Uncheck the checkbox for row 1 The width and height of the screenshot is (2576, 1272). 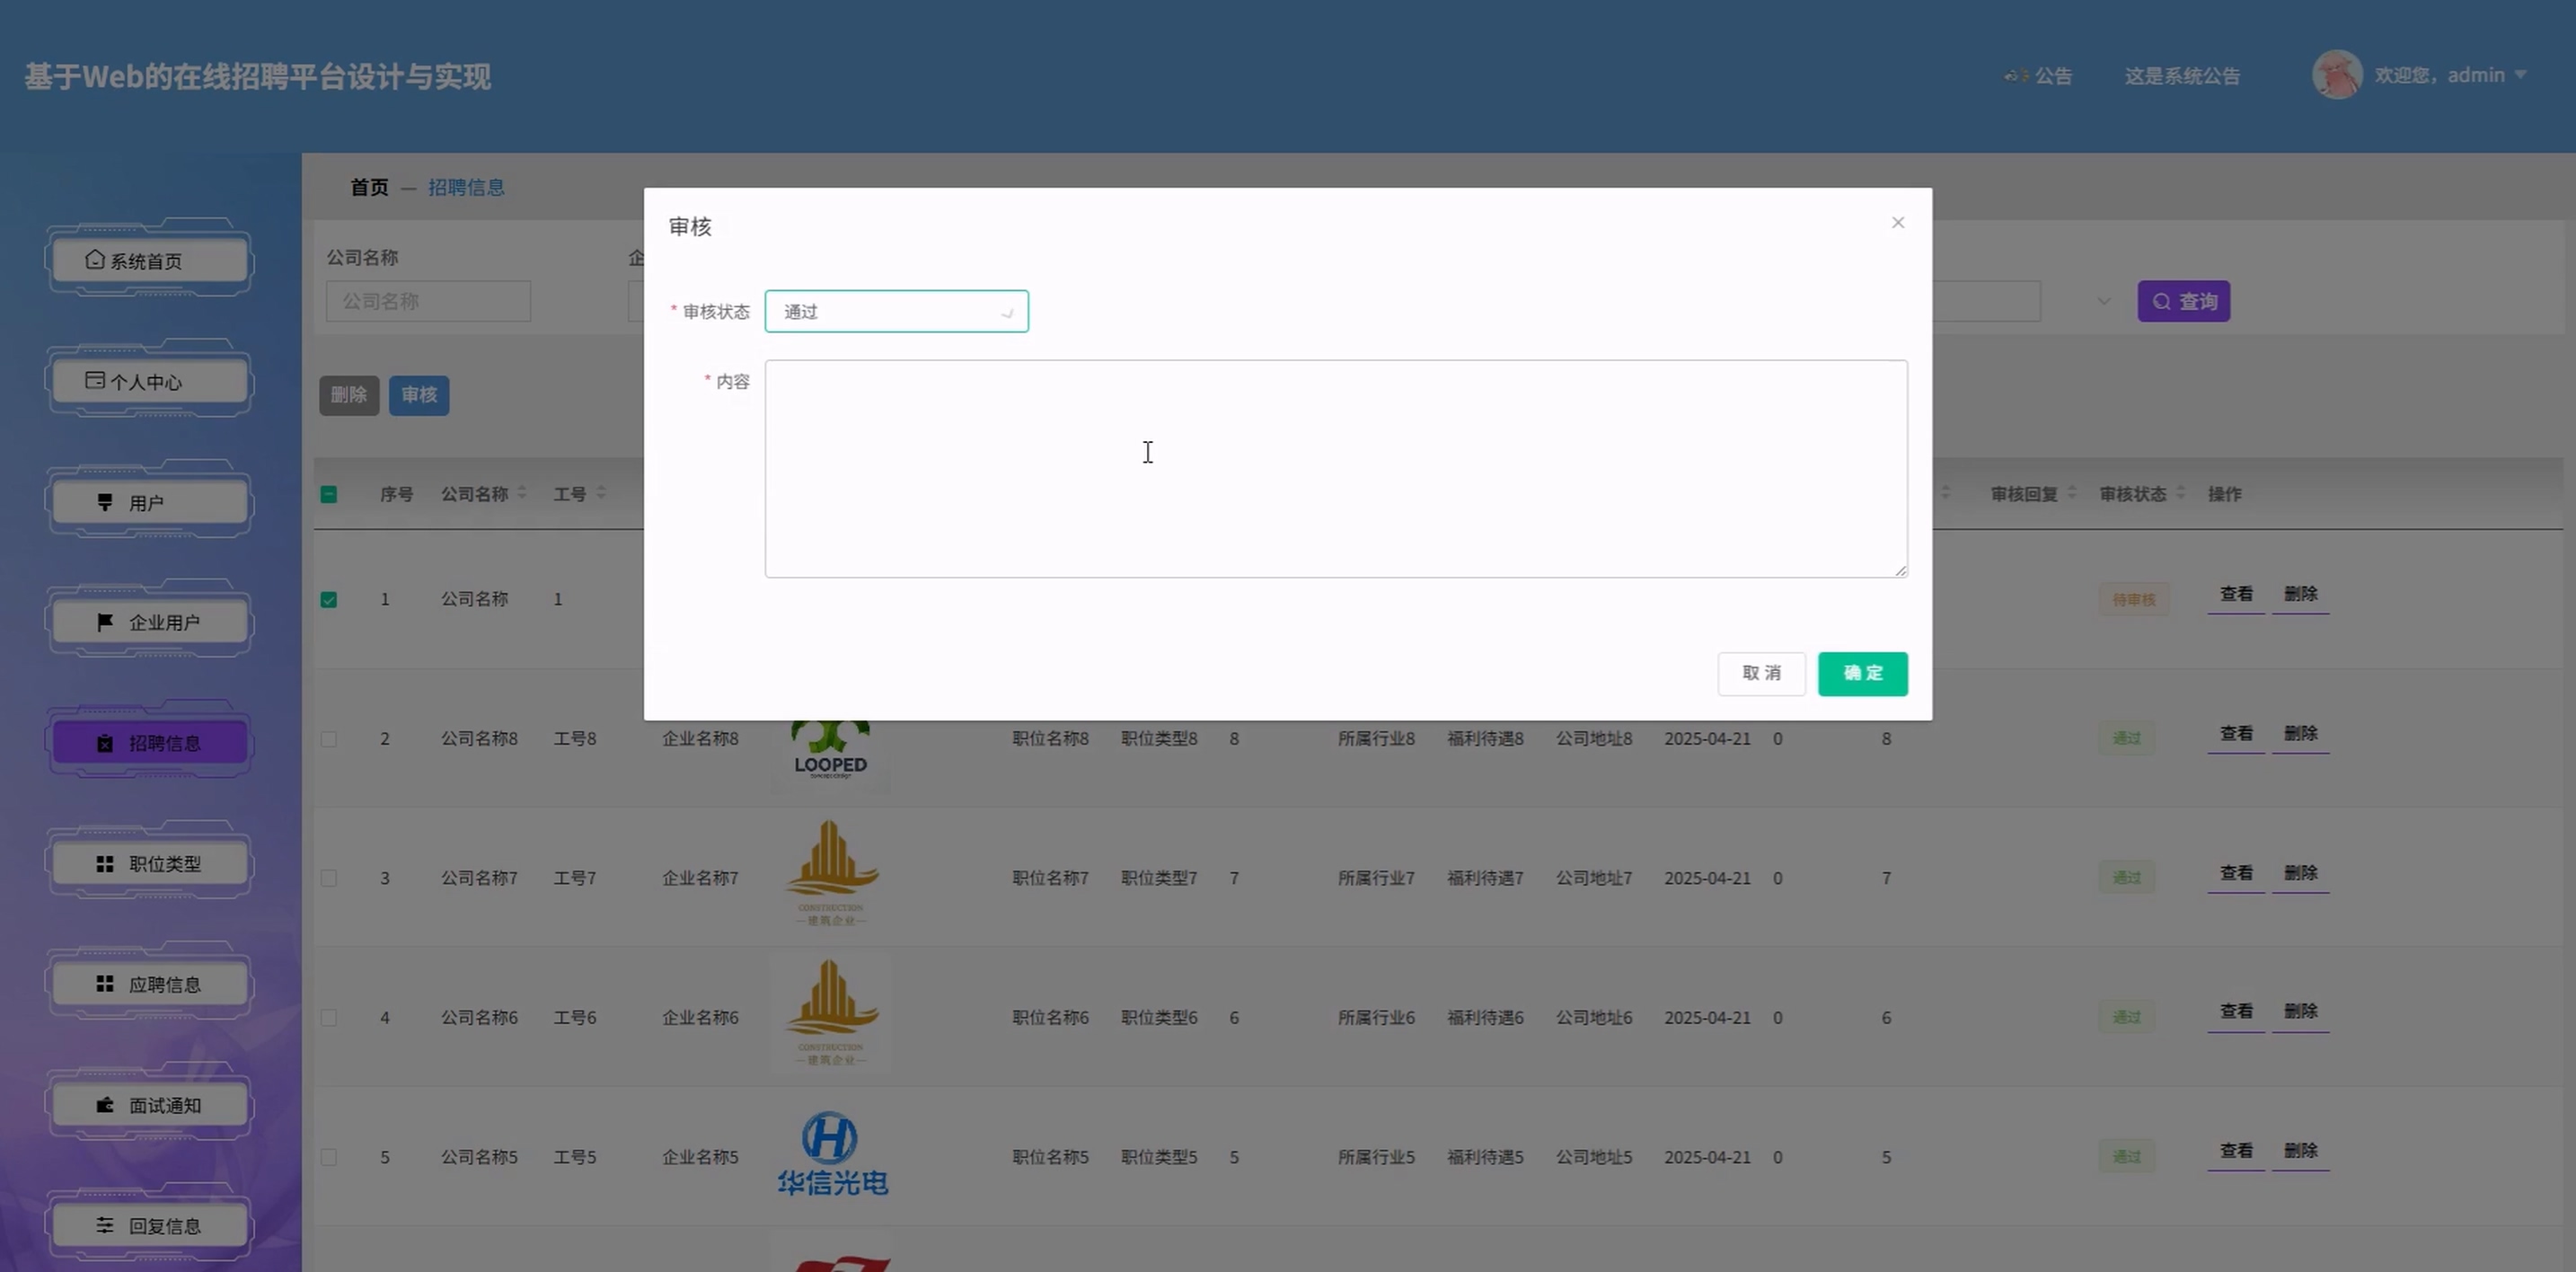(329, 599)
